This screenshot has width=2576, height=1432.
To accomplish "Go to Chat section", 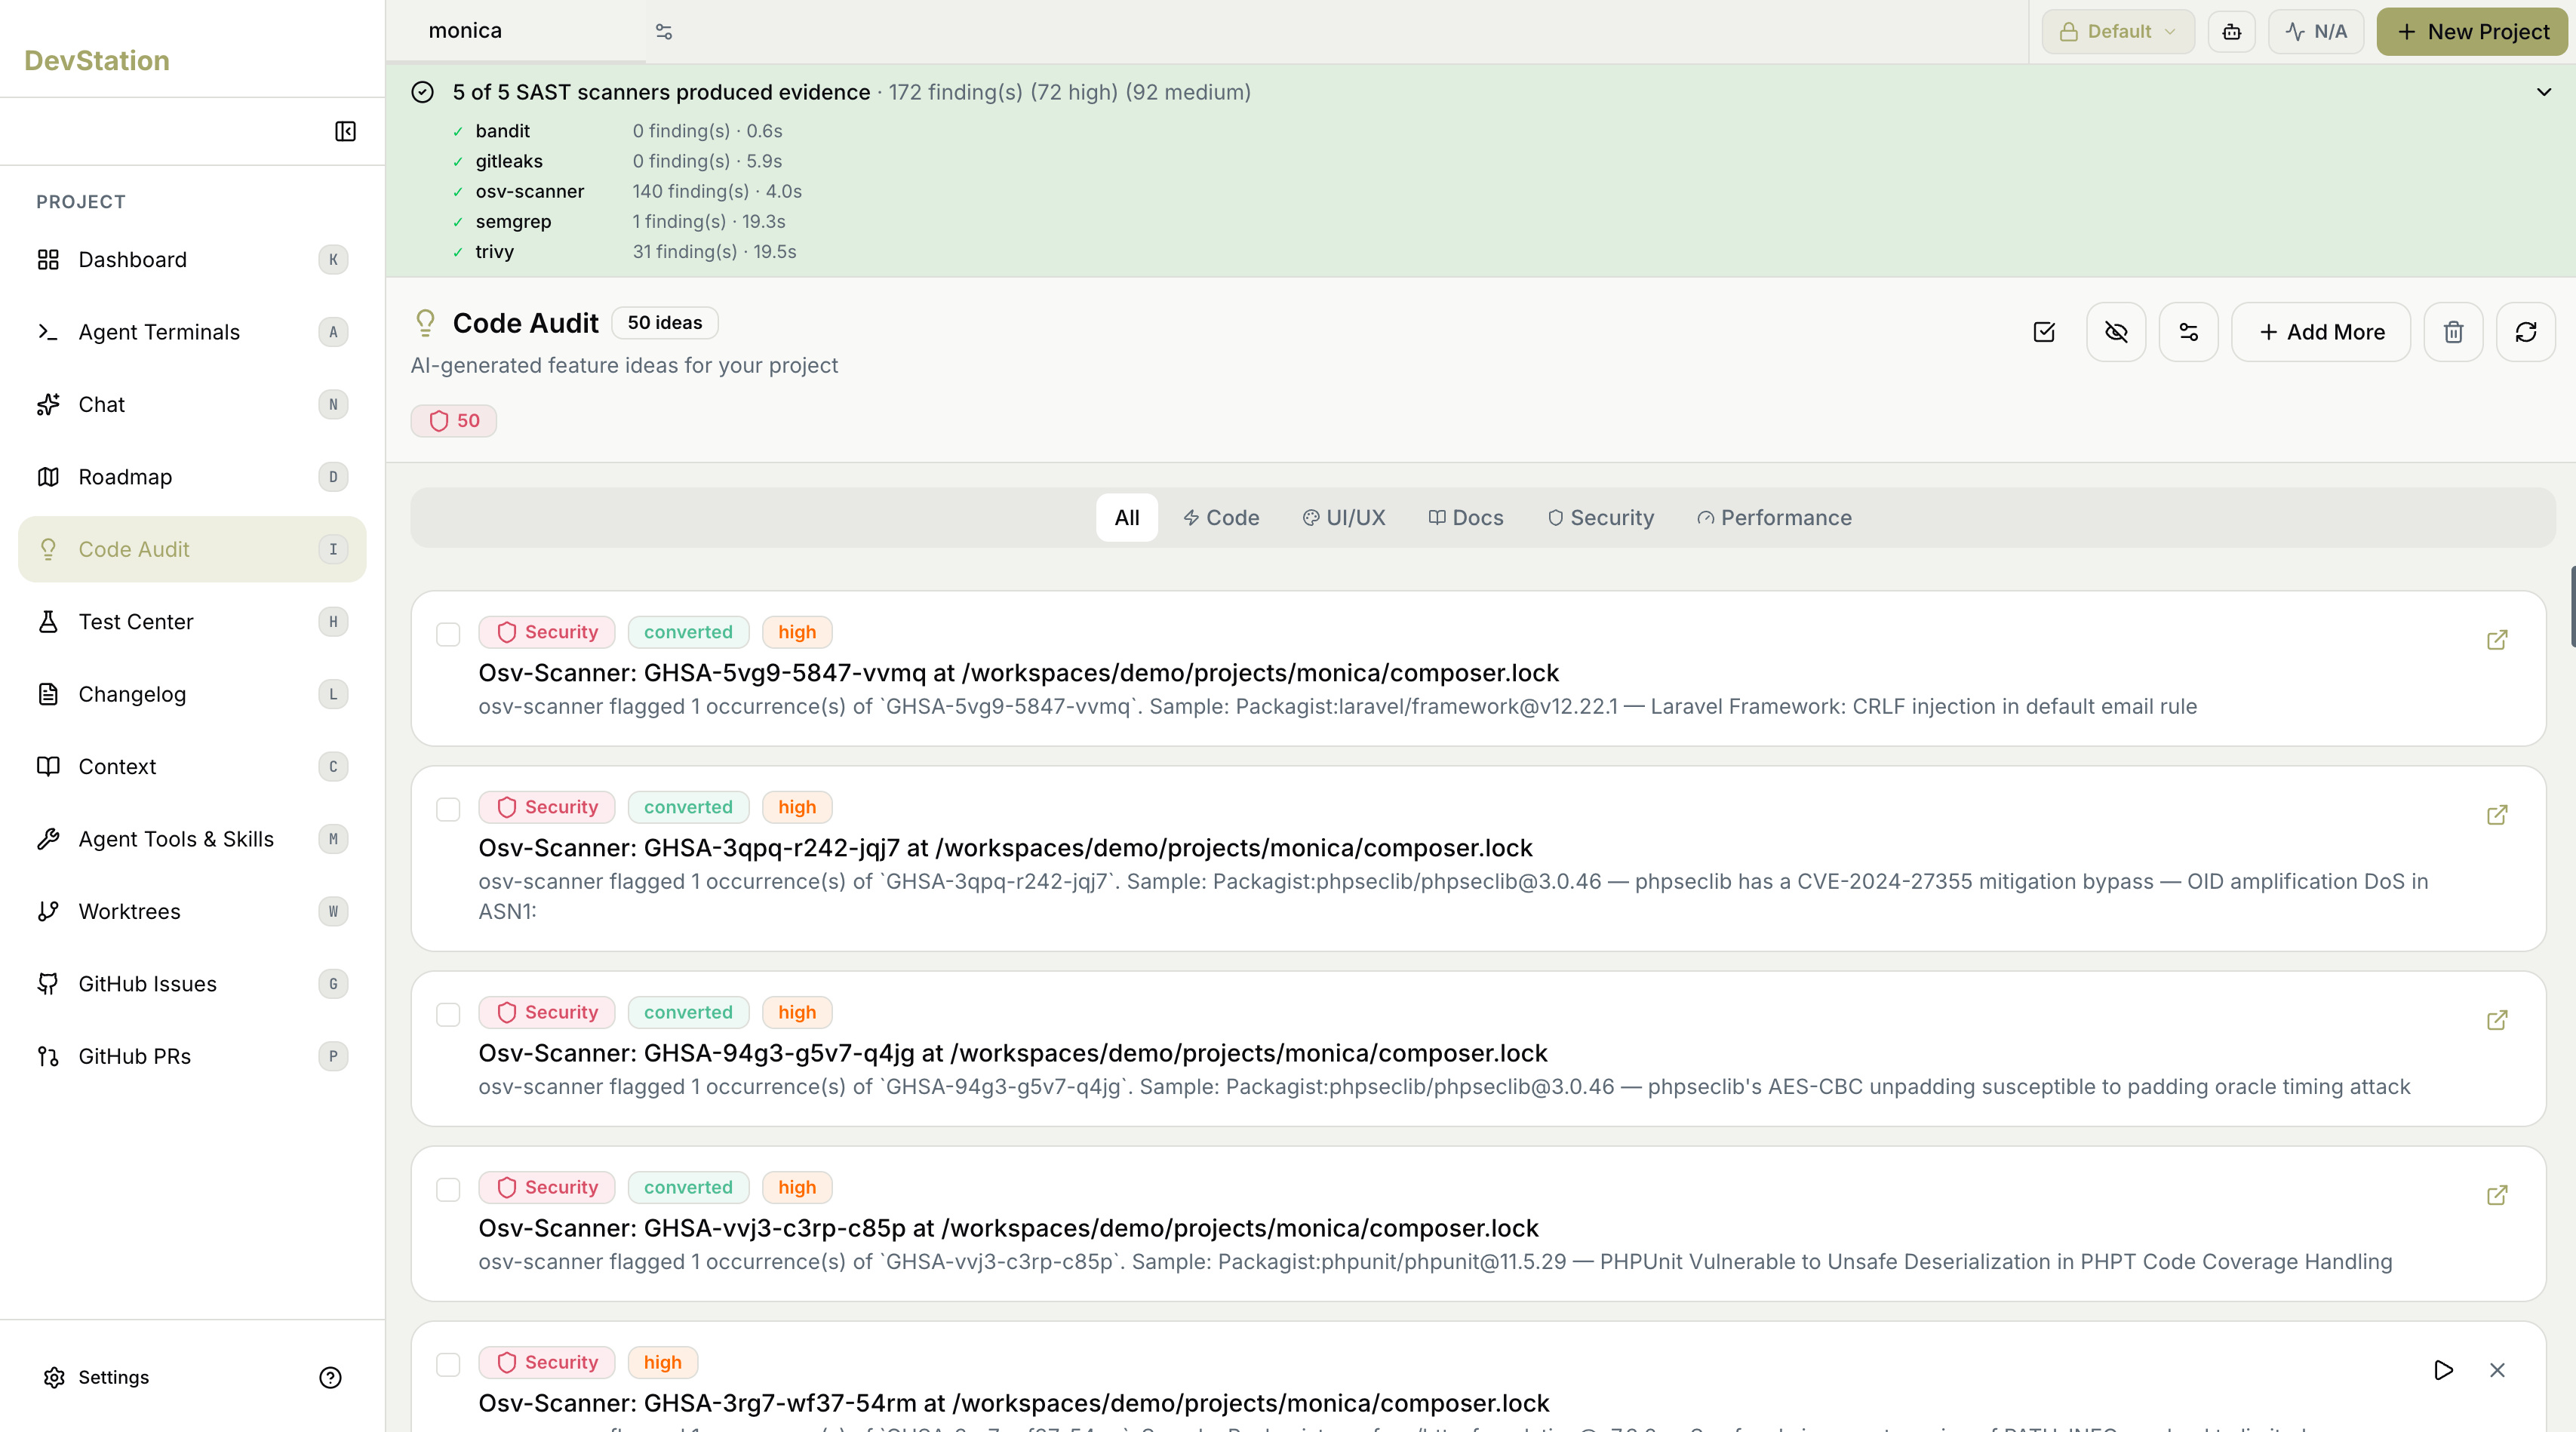I will tap(192, 405).
